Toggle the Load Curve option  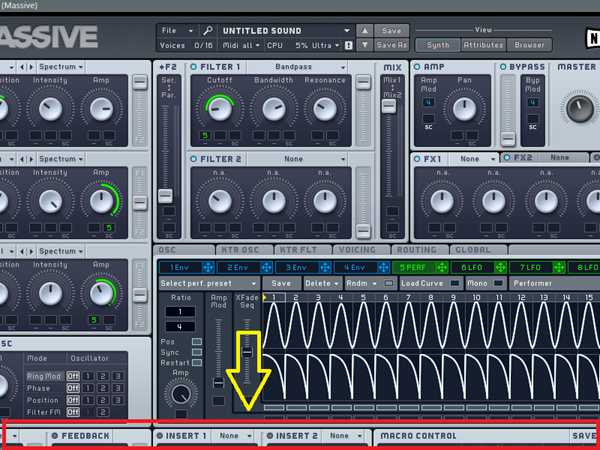pyautogui.click(x=455, y=283)
